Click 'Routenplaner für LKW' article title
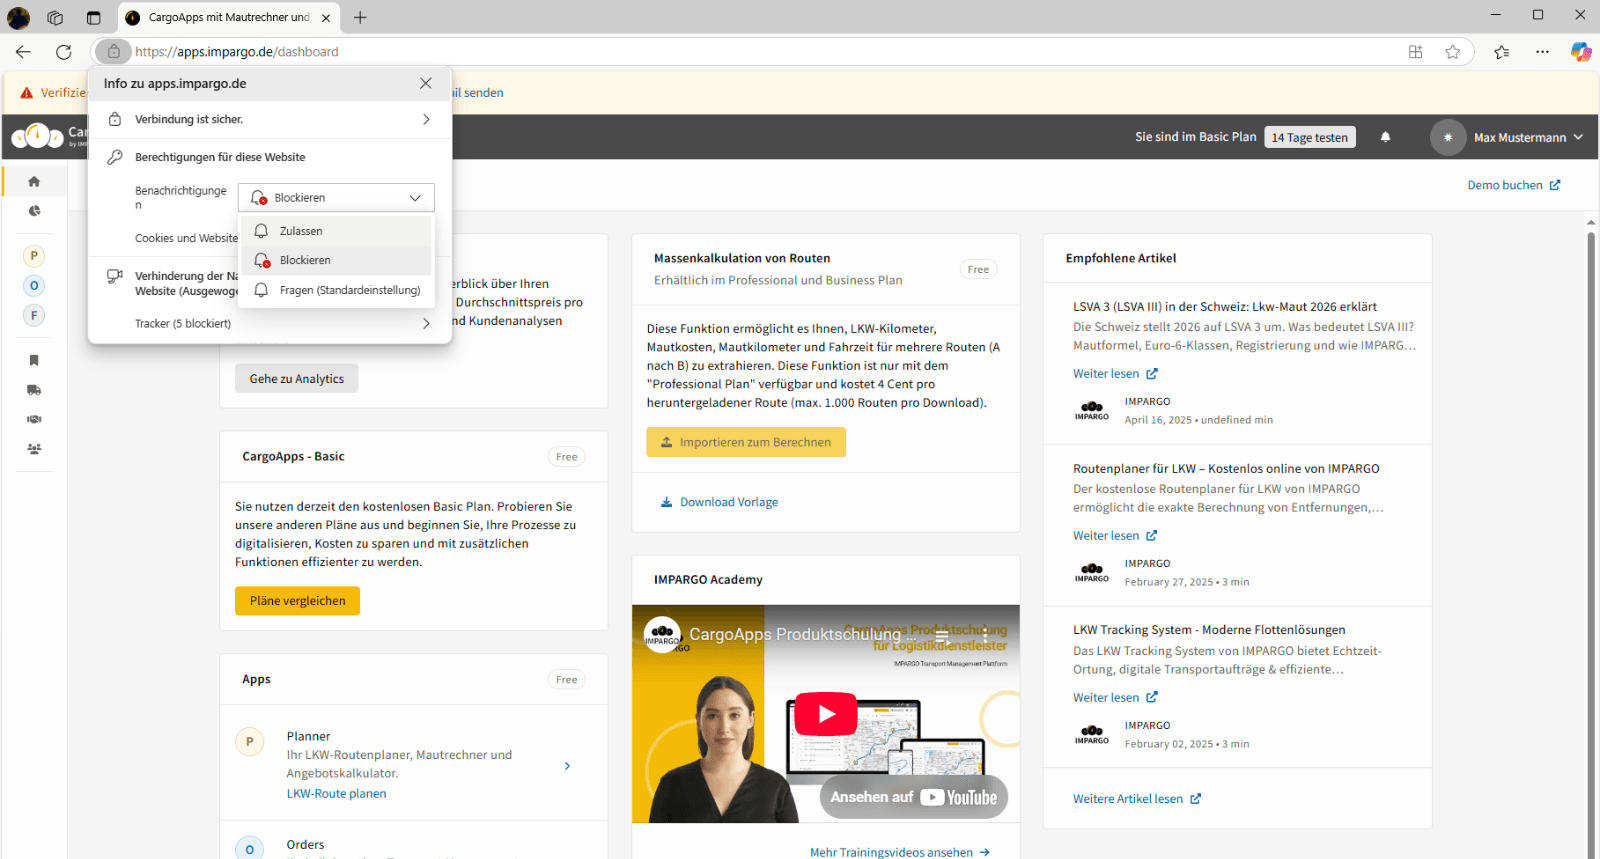 pos(1226,469)
